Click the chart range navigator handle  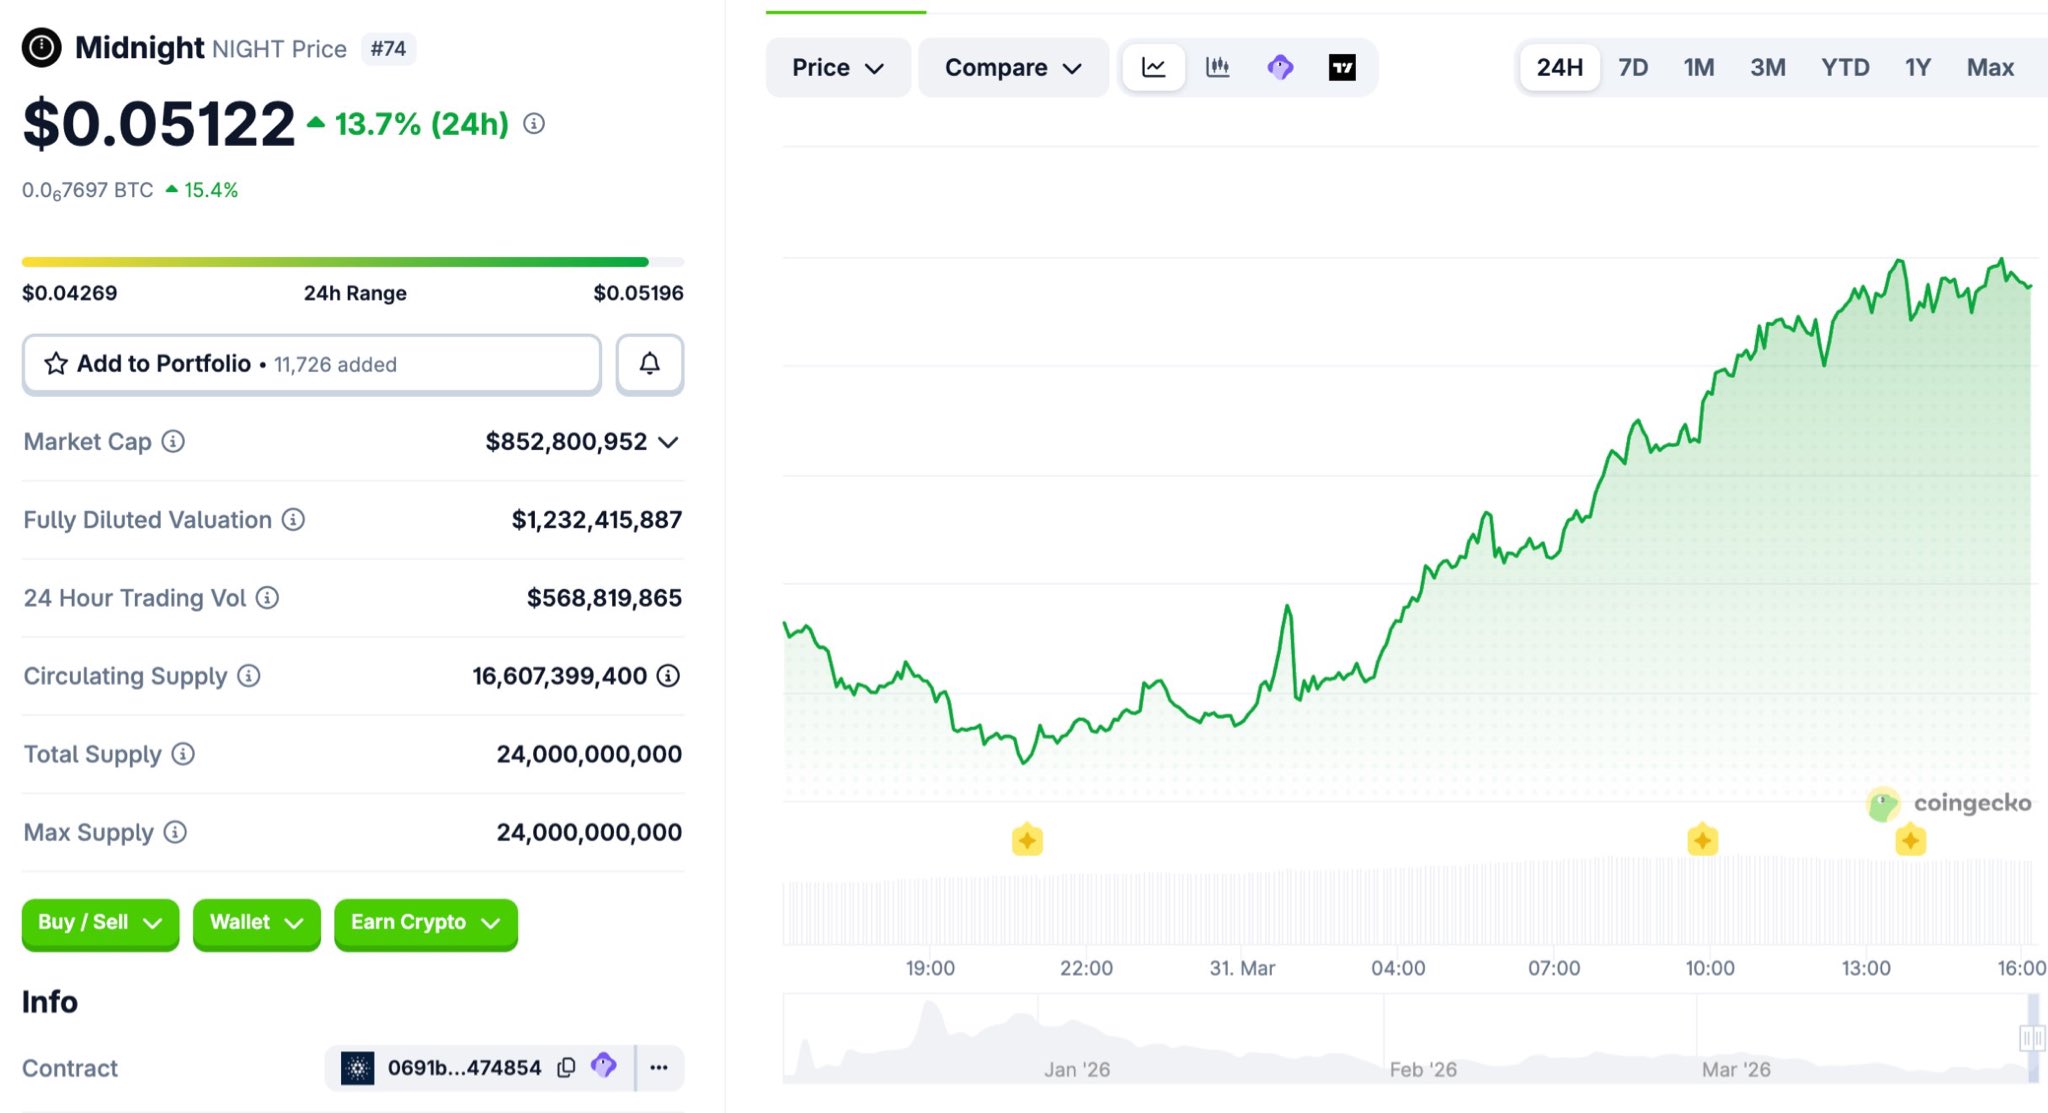pyautogui.click(x=2031, y=1038)
